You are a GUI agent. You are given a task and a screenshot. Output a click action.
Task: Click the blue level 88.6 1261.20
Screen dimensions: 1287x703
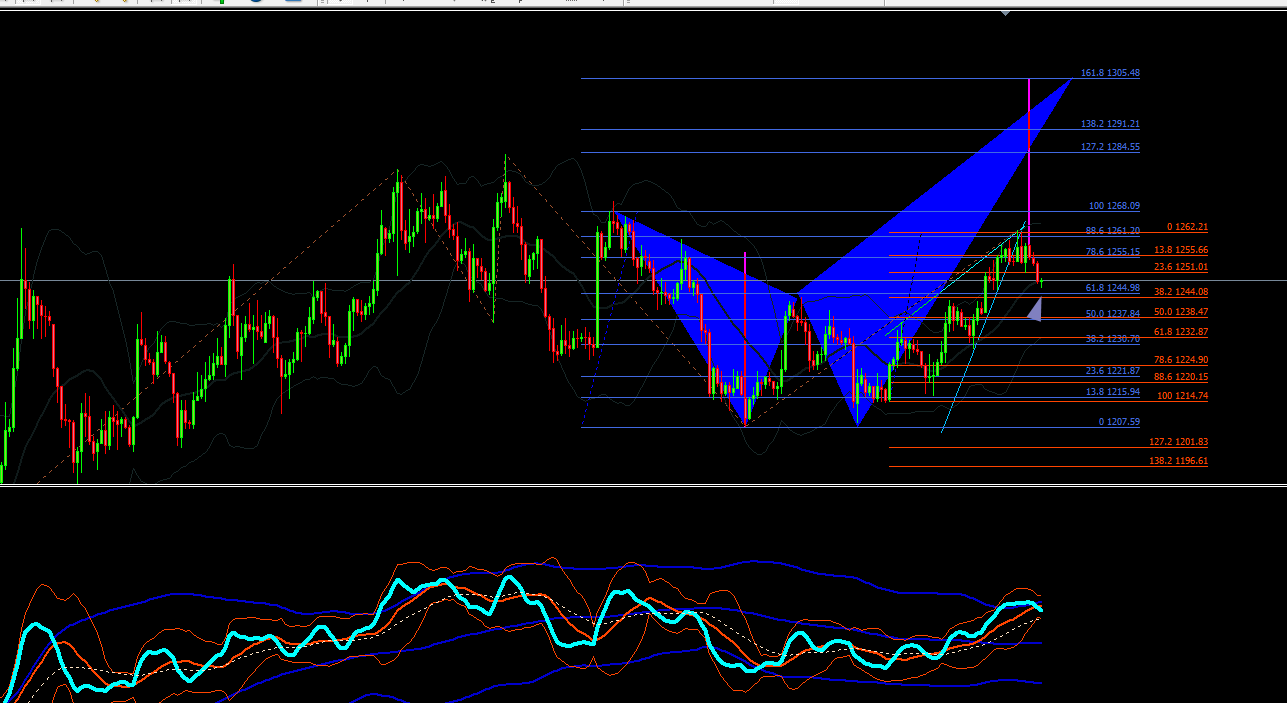1112,231
